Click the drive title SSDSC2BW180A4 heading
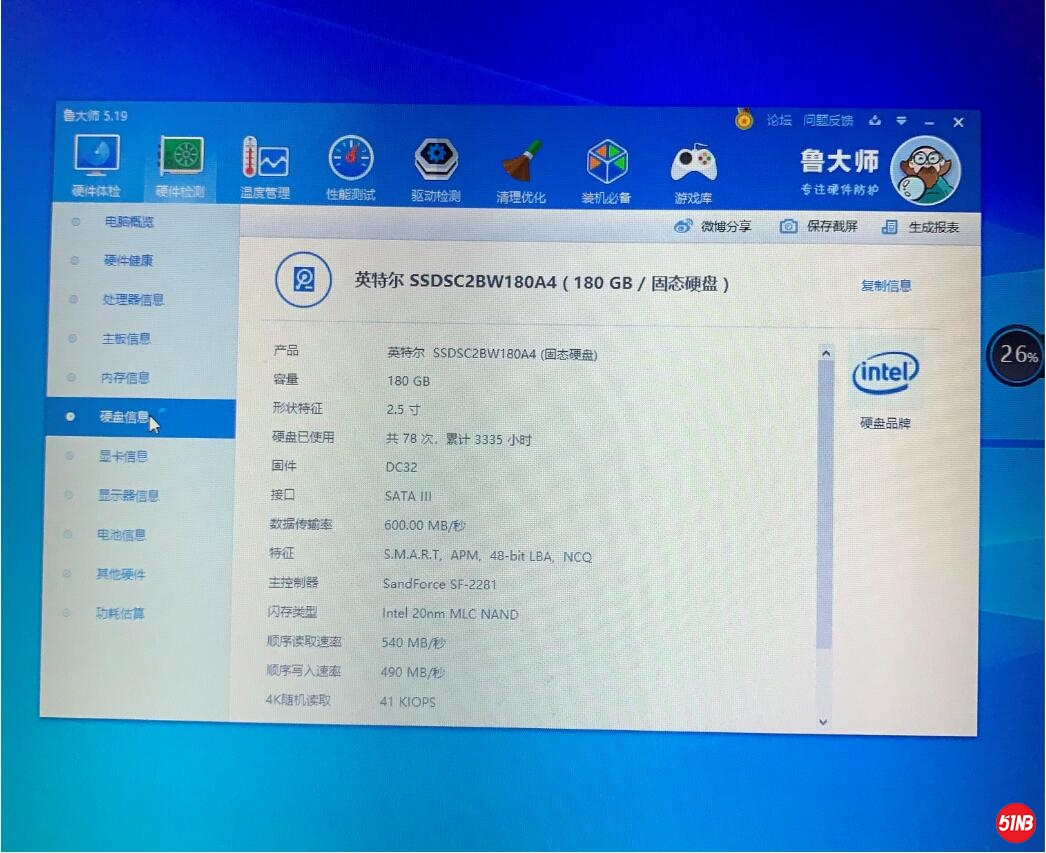Screen dimensions: 1046x853 [542, 283]
